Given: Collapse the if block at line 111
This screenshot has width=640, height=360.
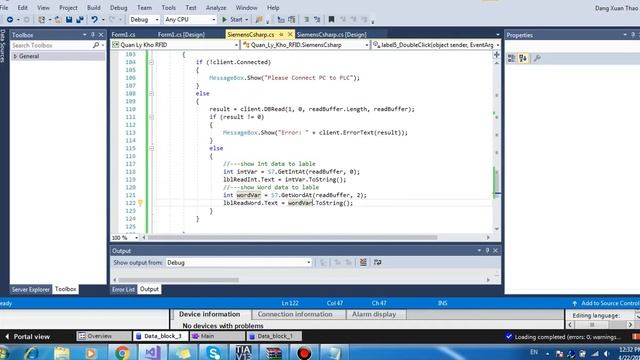Looking at the screenshot, I should click(151, 117).
